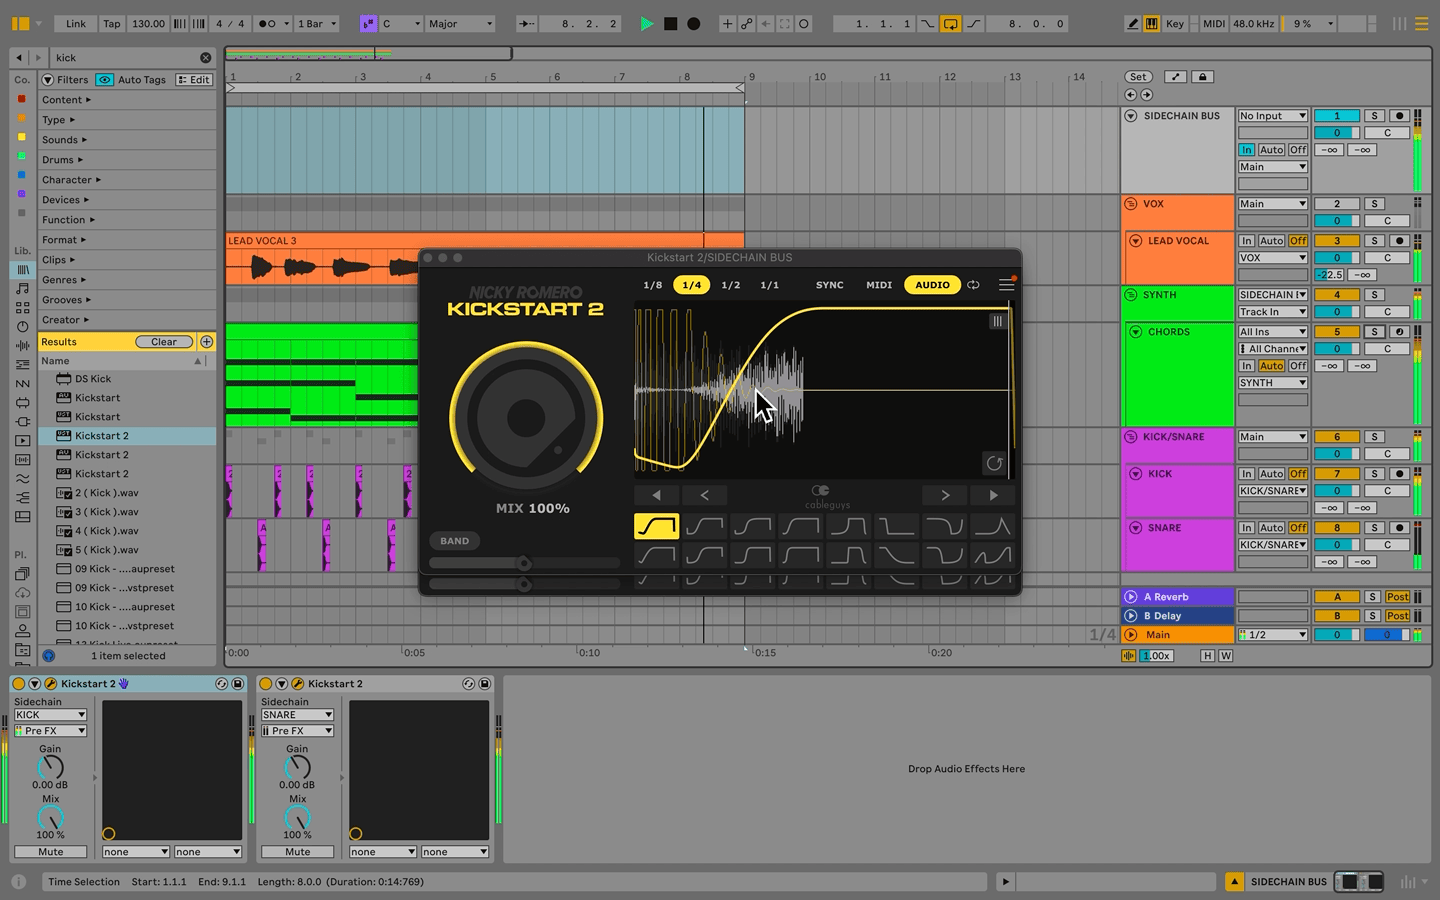This screenshot has height=900, width=1440.
Task: Switch Kickstart 2 to SYNC mode
Action: tap(829, 285)
